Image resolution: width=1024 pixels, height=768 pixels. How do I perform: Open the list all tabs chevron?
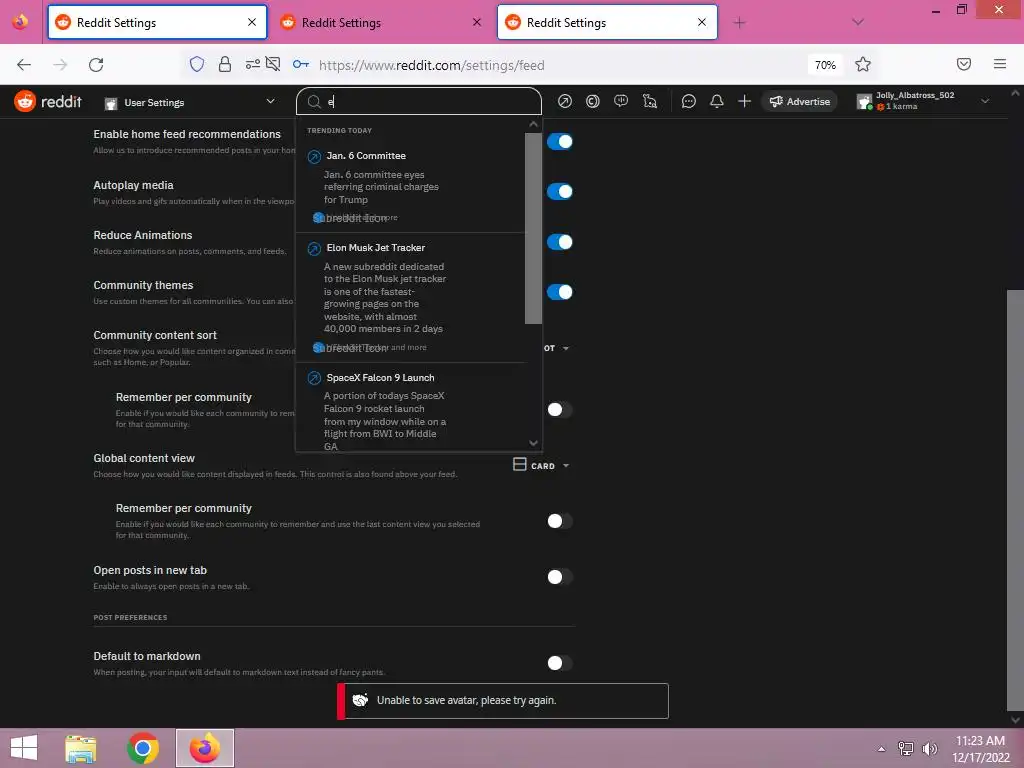(858, 22)
